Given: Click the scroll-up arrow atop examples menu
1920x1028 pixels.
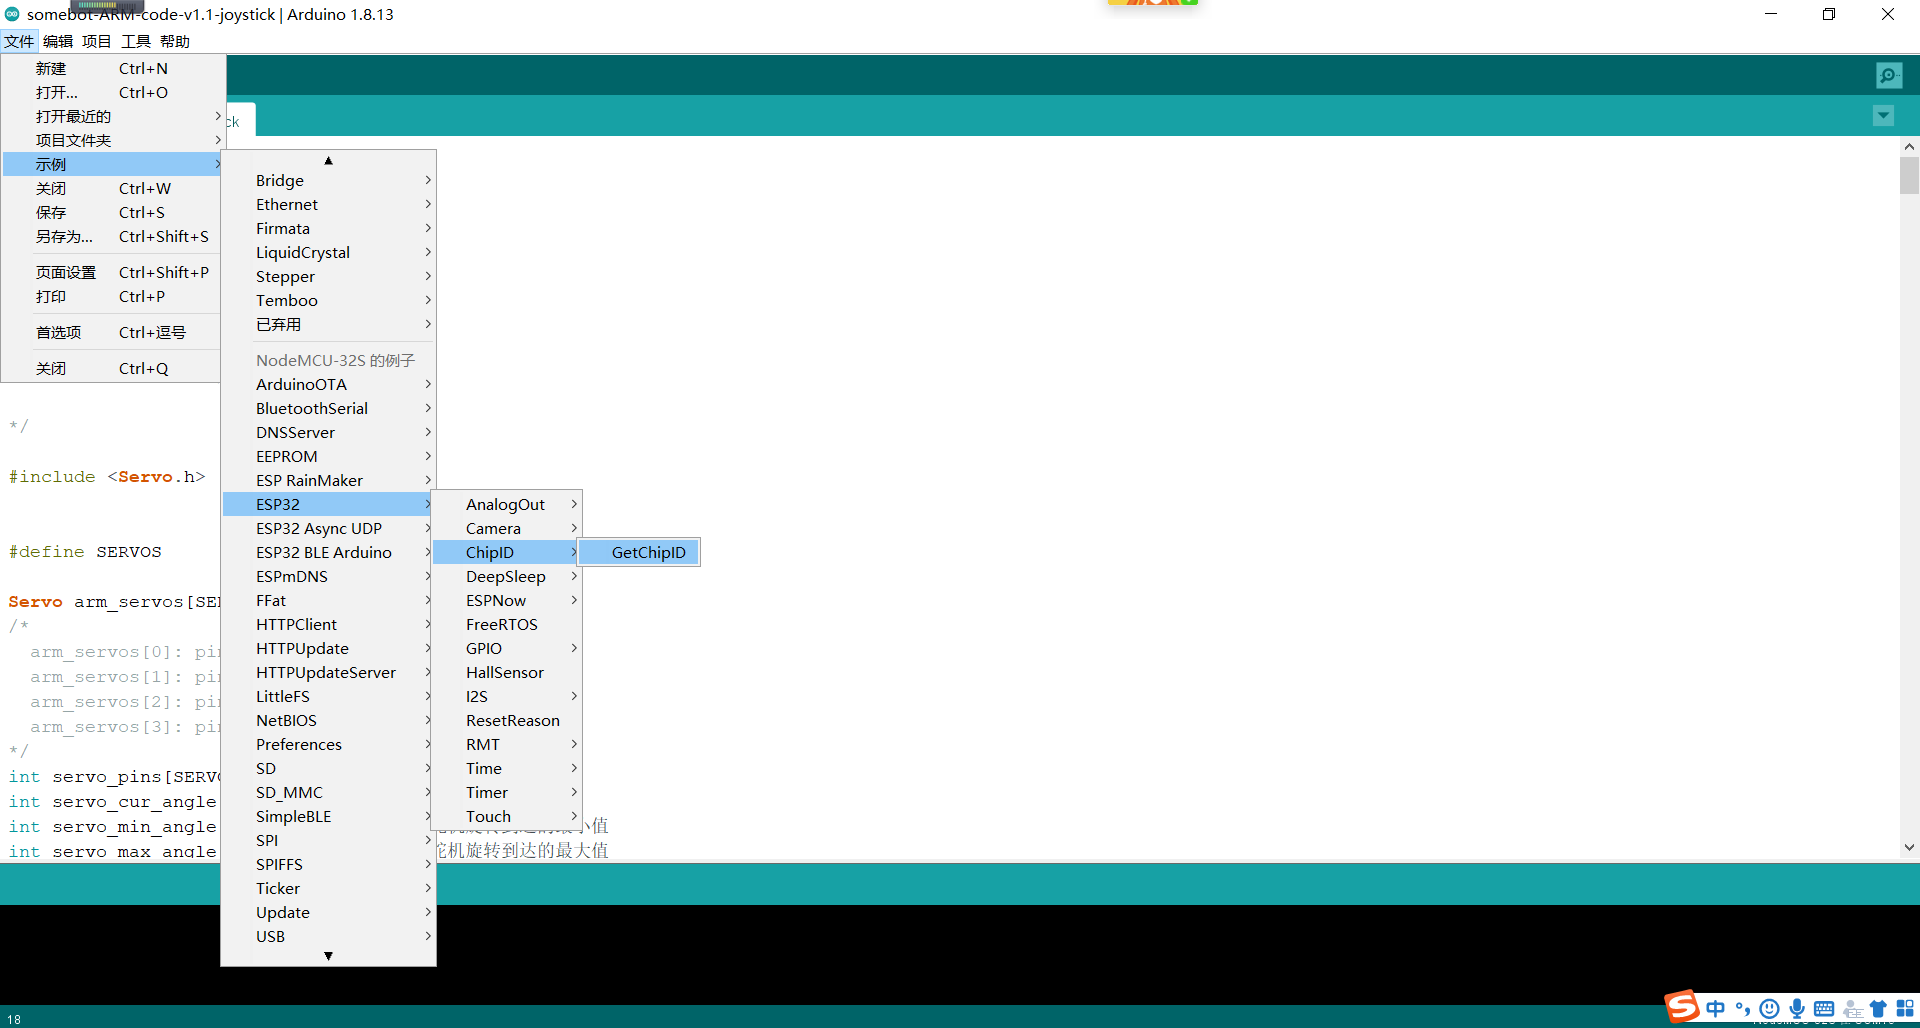Looking at the screenshot, I should [x=328, y=160].
